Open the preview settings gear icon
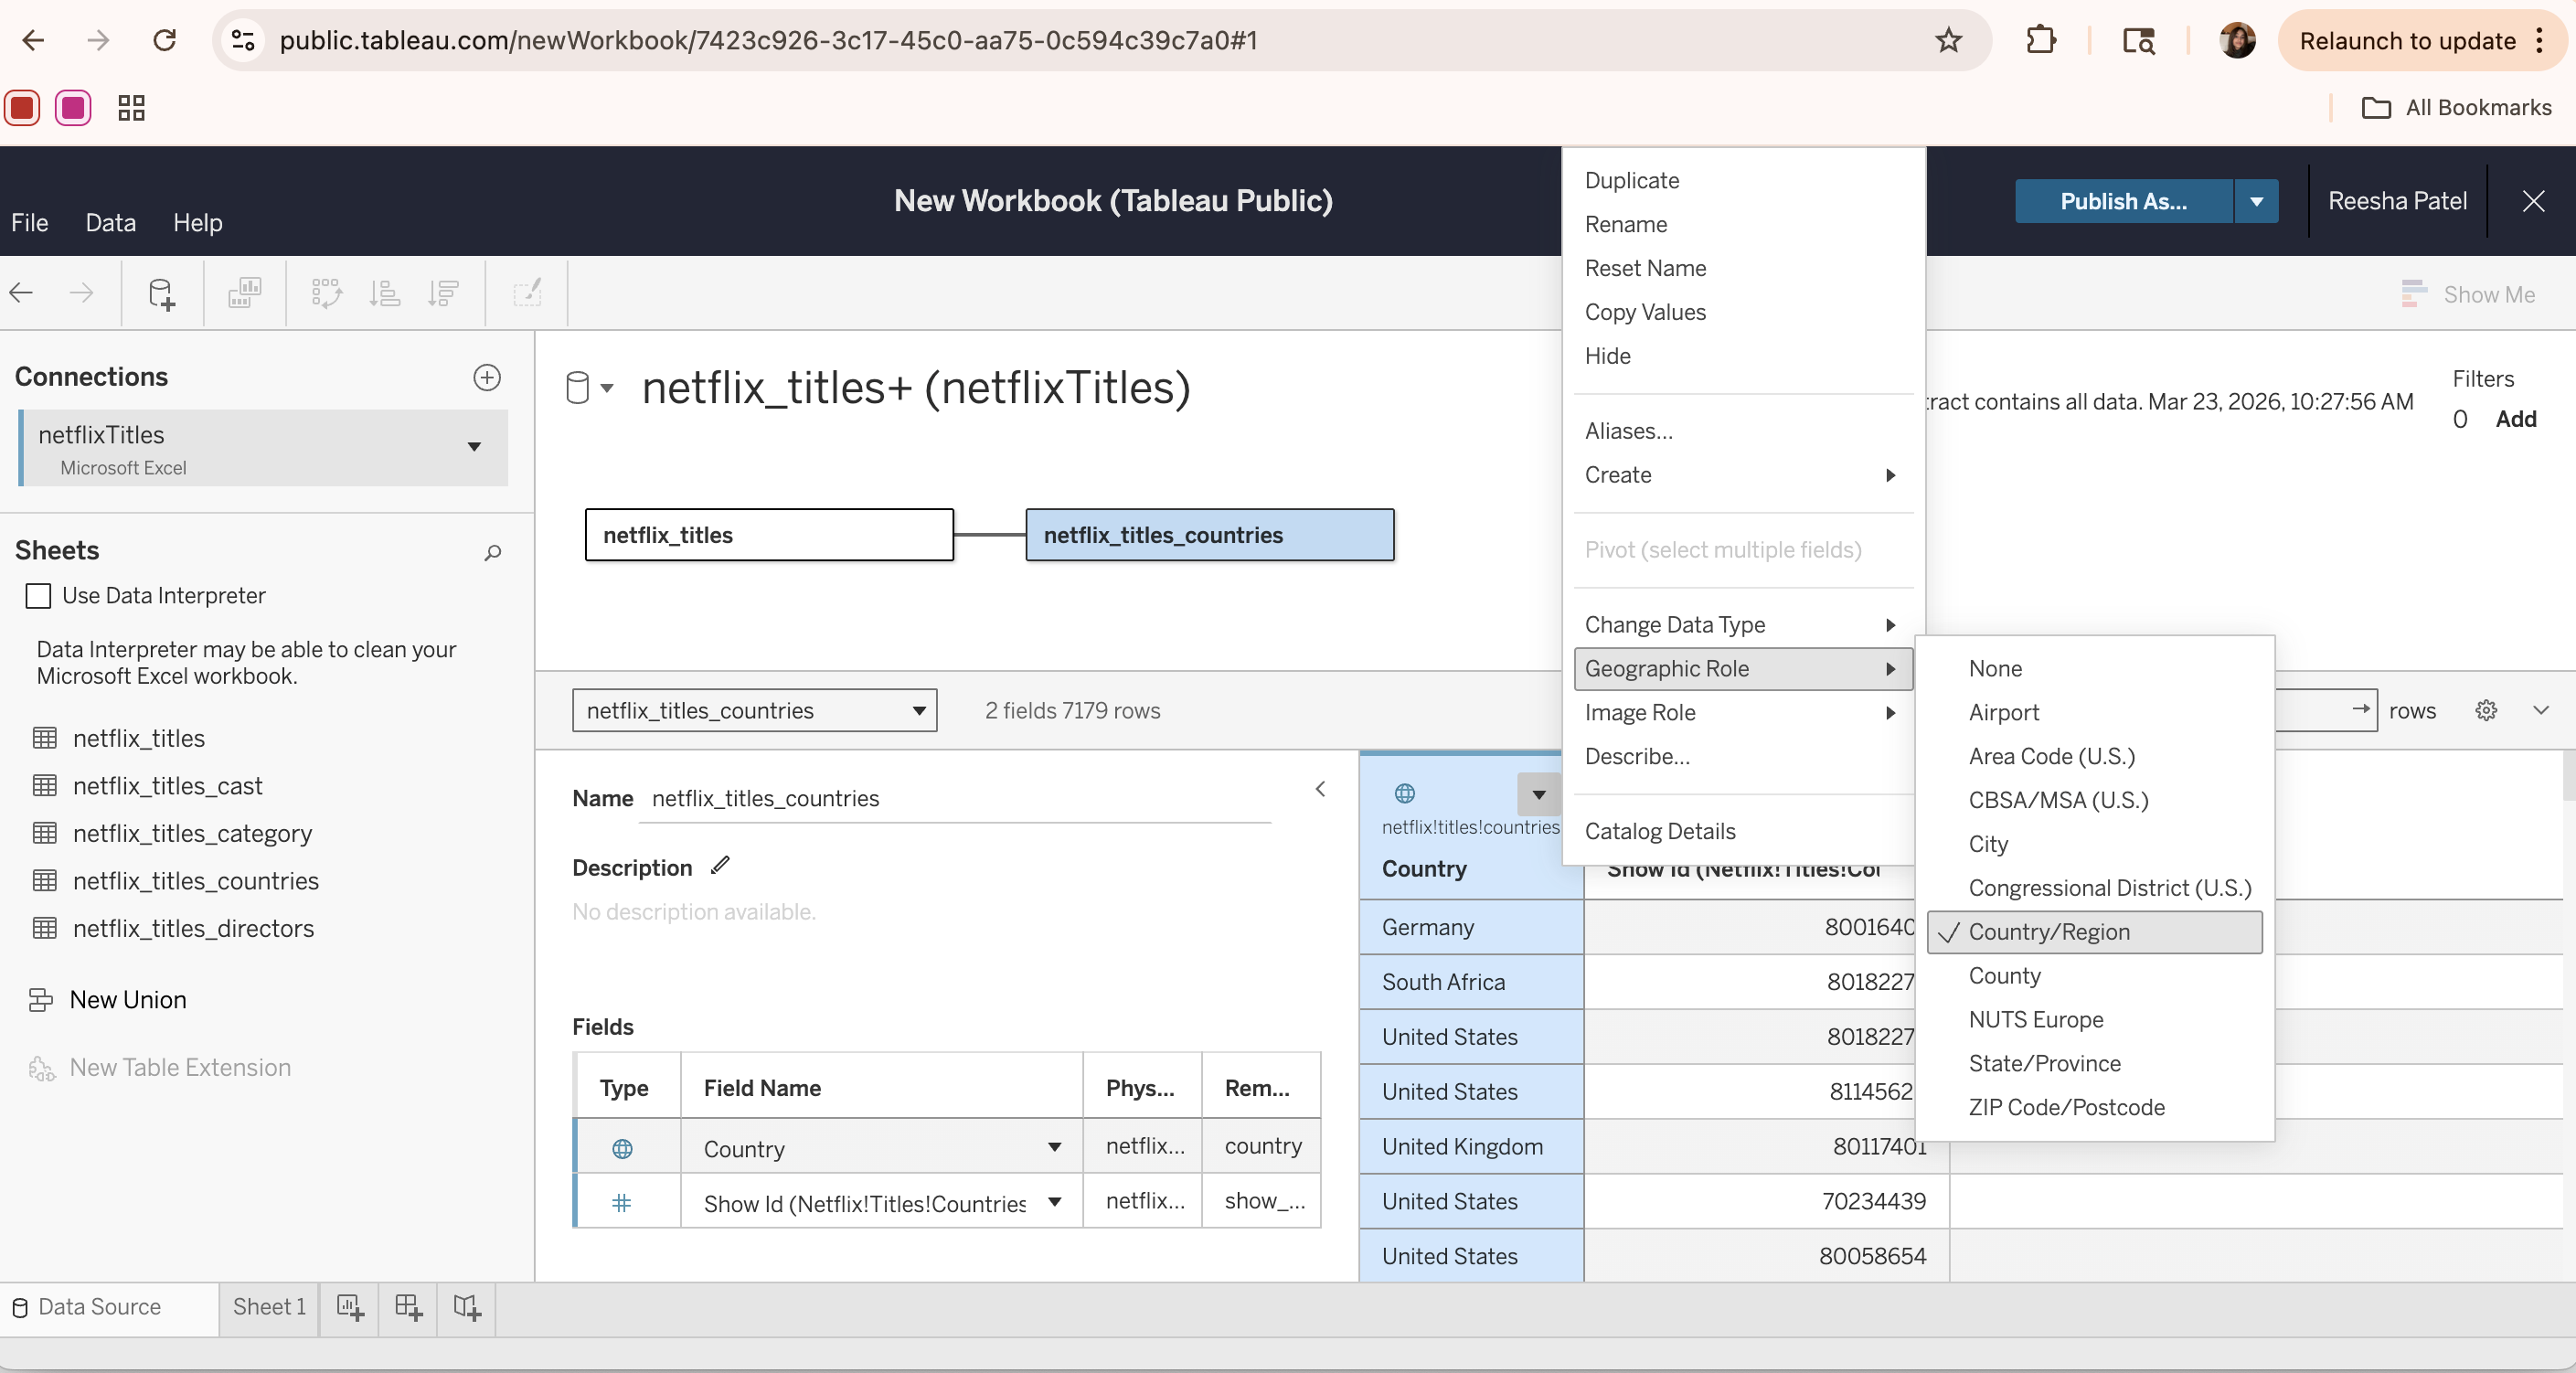Viewport: 2576px width, 1373px height. (2486, 710)
